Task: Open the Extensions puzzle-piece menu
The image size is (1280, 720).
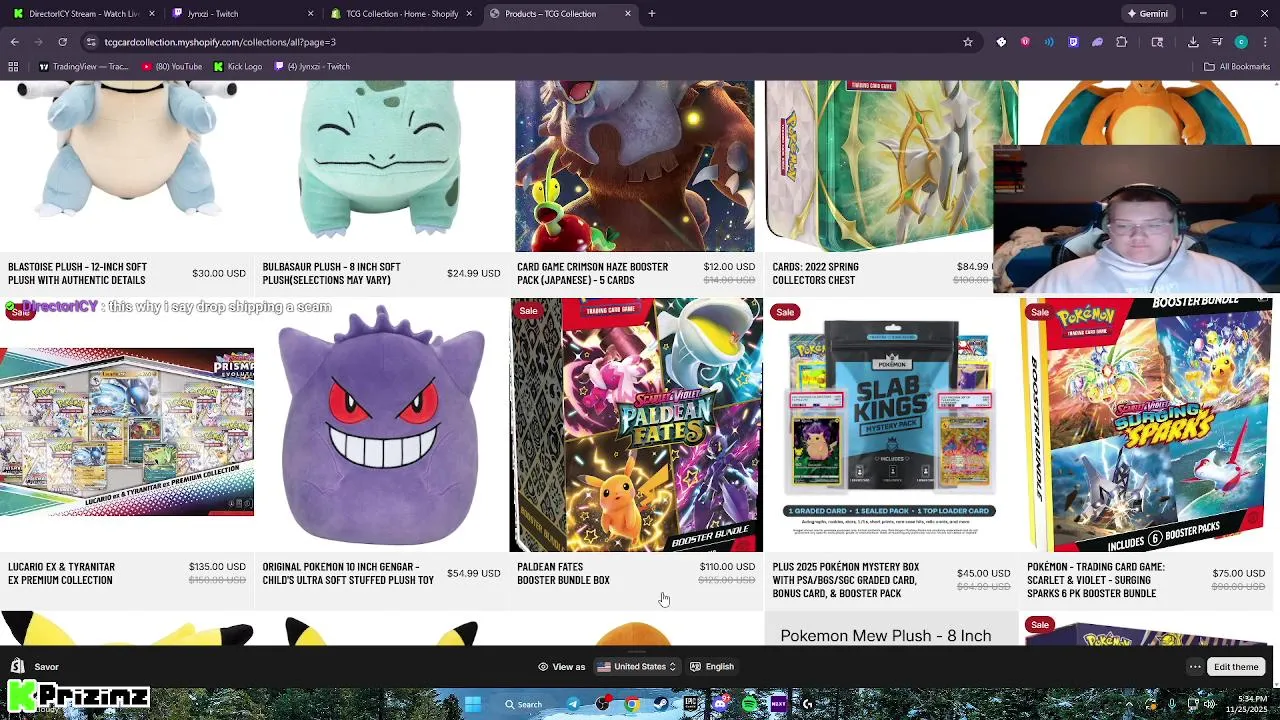Action: click(x=1121, y=42)
